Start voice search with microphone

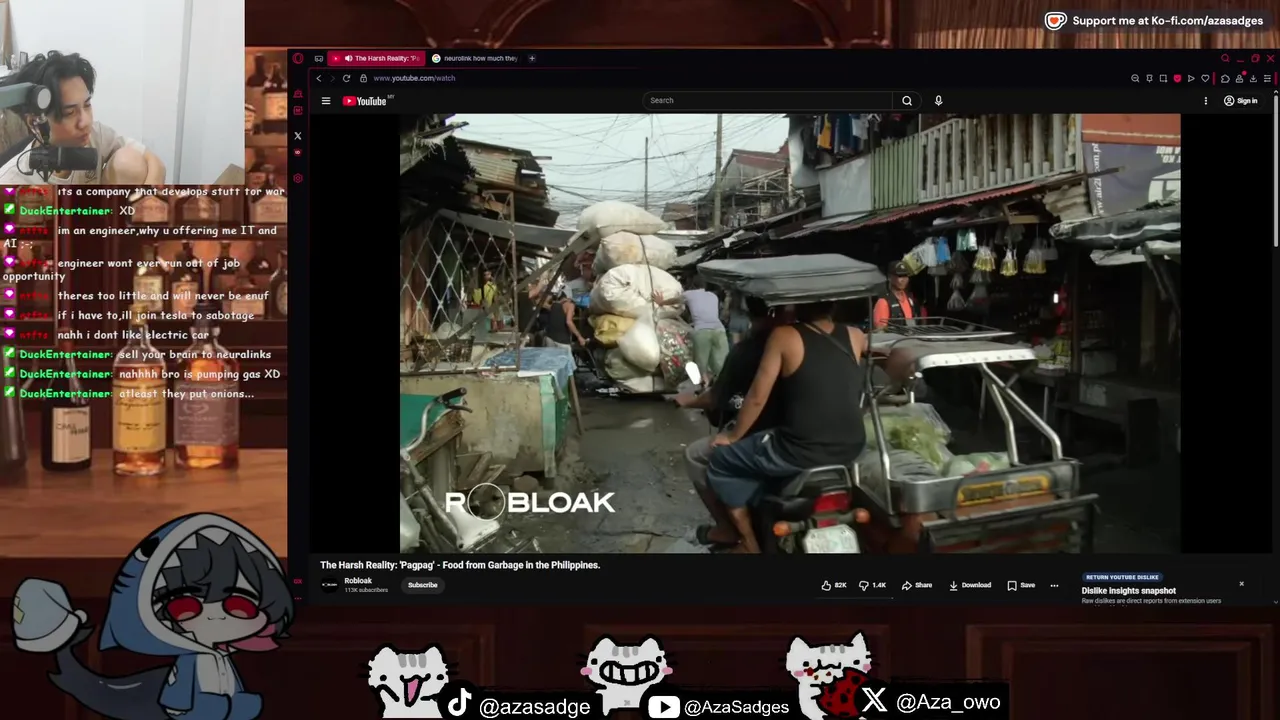[938, 100]
